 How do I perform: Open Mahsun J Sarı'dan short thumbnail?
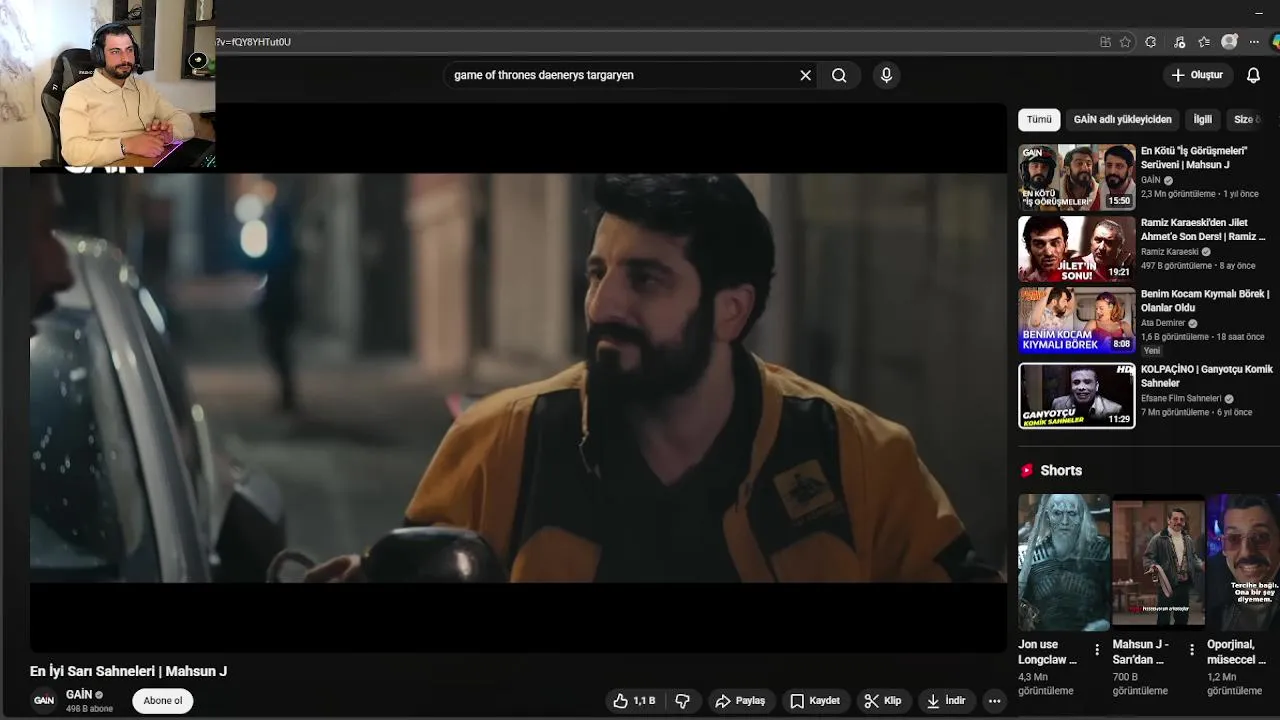[x=1158, y=562]
